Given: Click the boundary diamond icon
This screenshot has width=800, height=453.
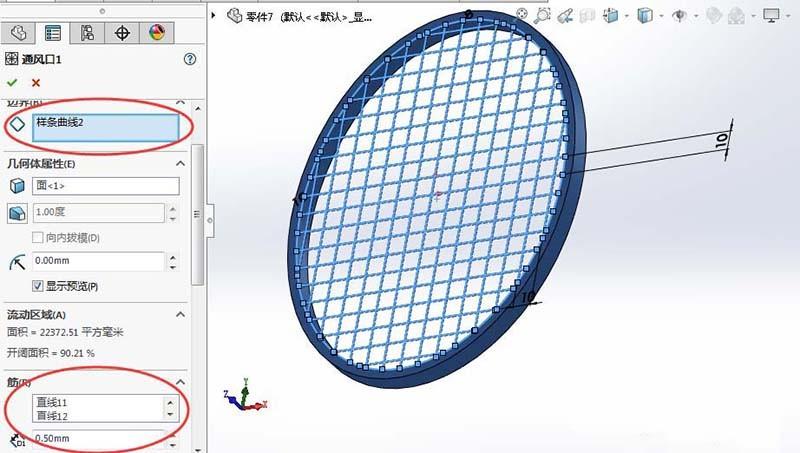Looking at the screenshot, I should [18, 124].
